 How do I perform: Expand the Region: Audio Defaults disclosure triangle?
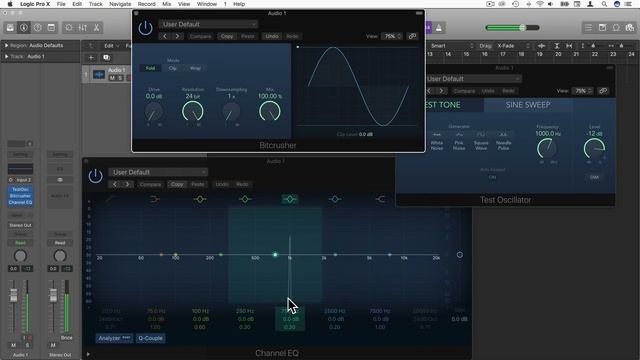(x=6, y=45)
